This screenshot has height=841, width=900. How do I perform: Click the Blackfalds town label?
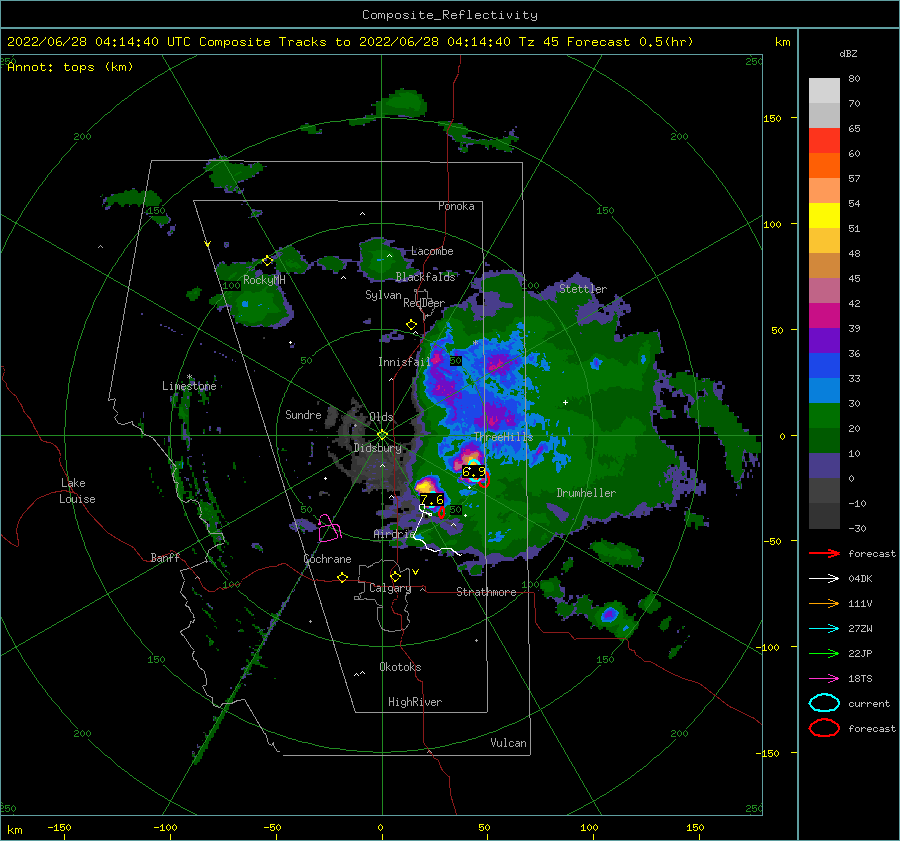425,277
